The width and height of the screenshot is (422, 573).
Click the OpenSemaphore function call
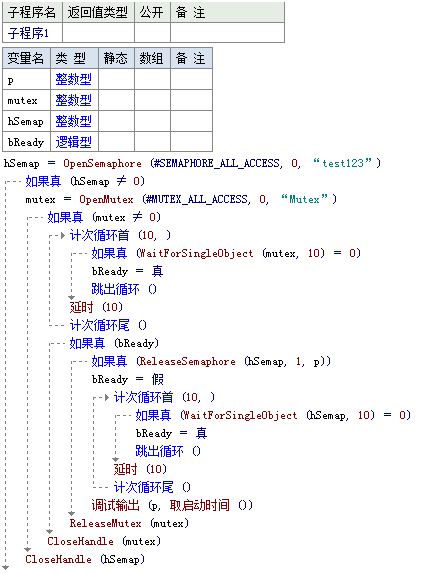[102, 163]
